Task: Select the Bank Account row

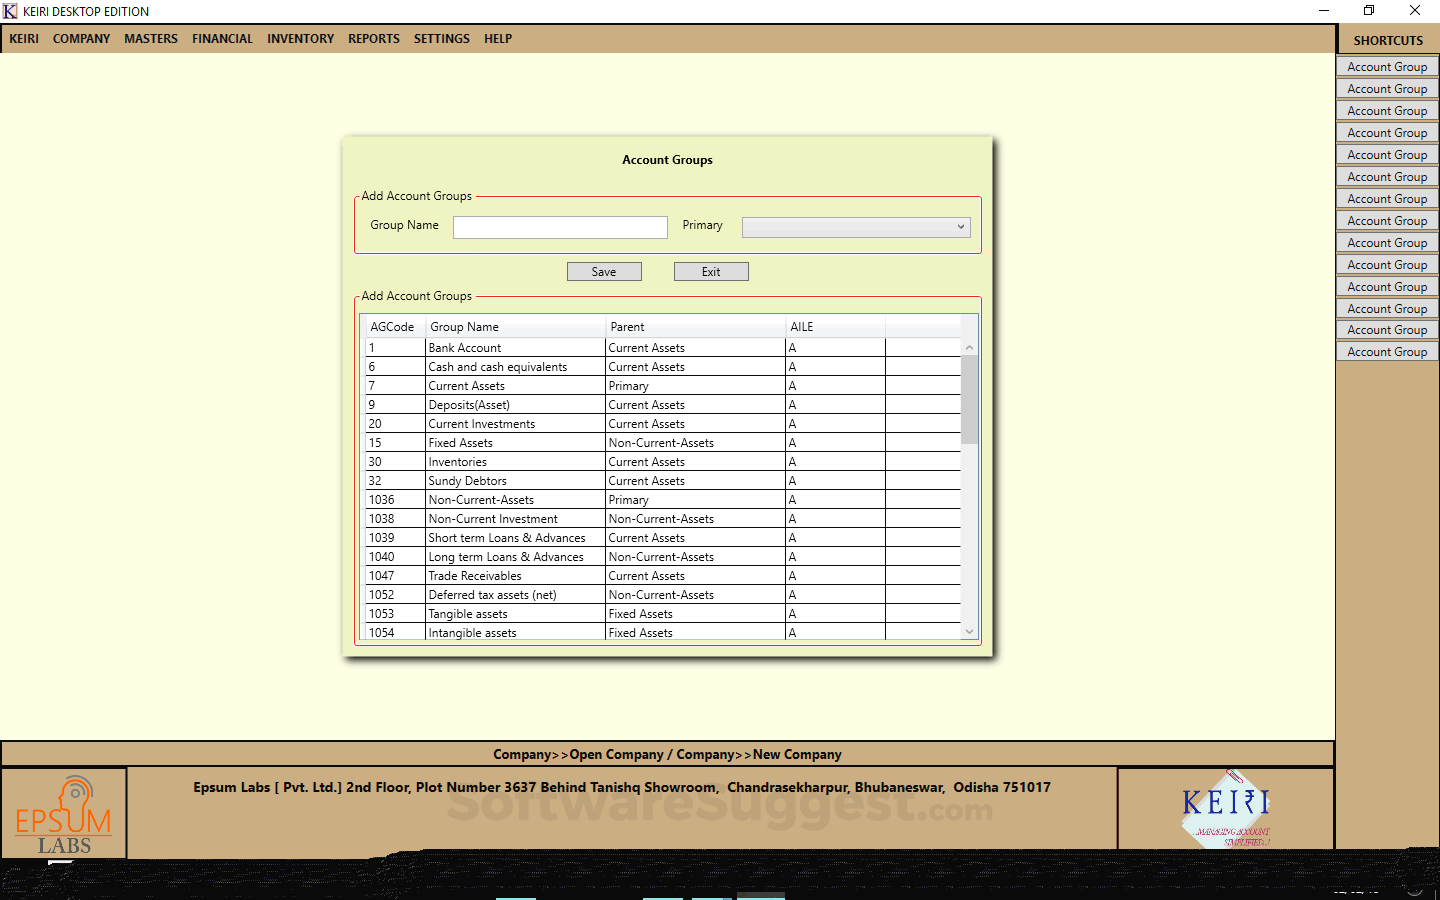Action: click(516, 347)
